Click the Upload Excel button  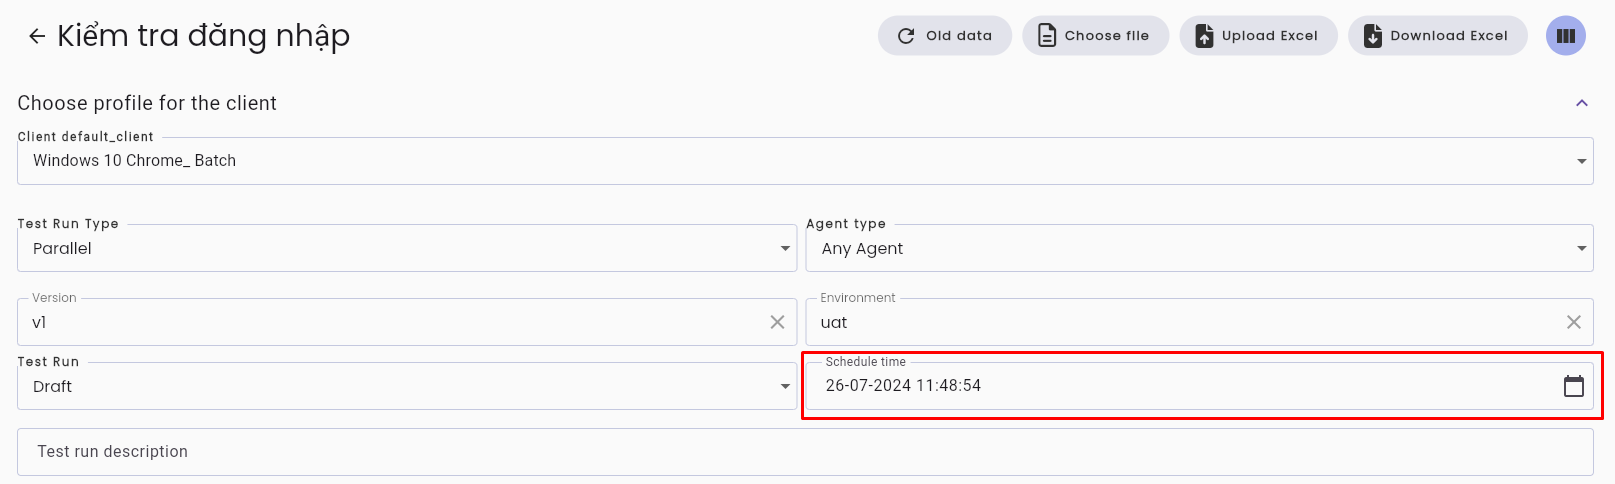point(1258,36)
